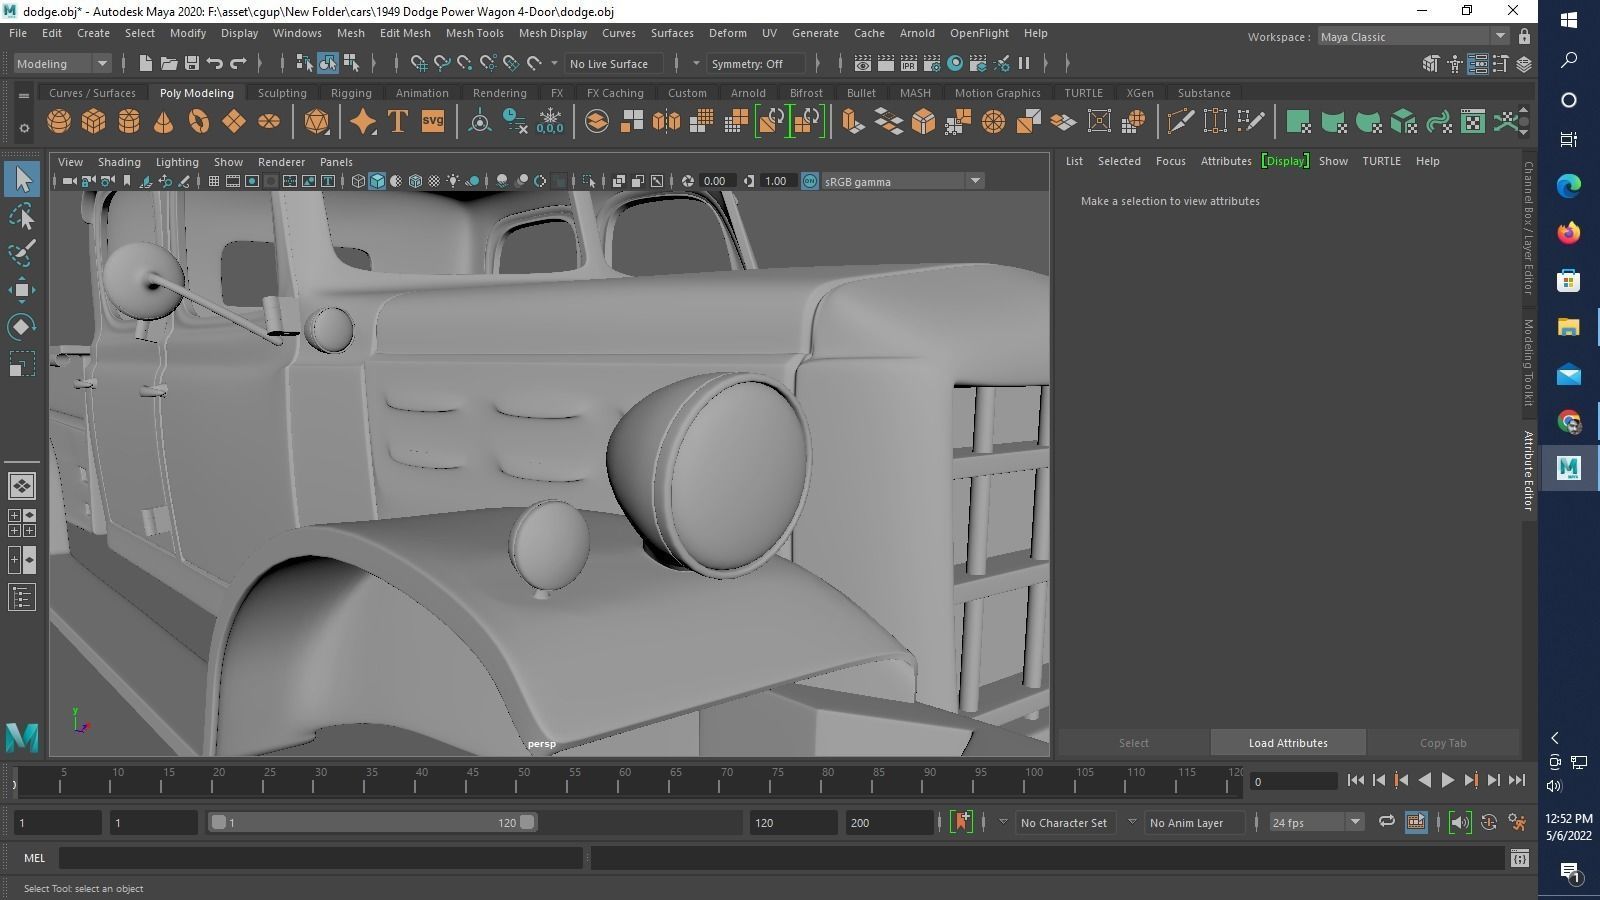Open Firefox from the Windows taskbar

coord(1568,233)
